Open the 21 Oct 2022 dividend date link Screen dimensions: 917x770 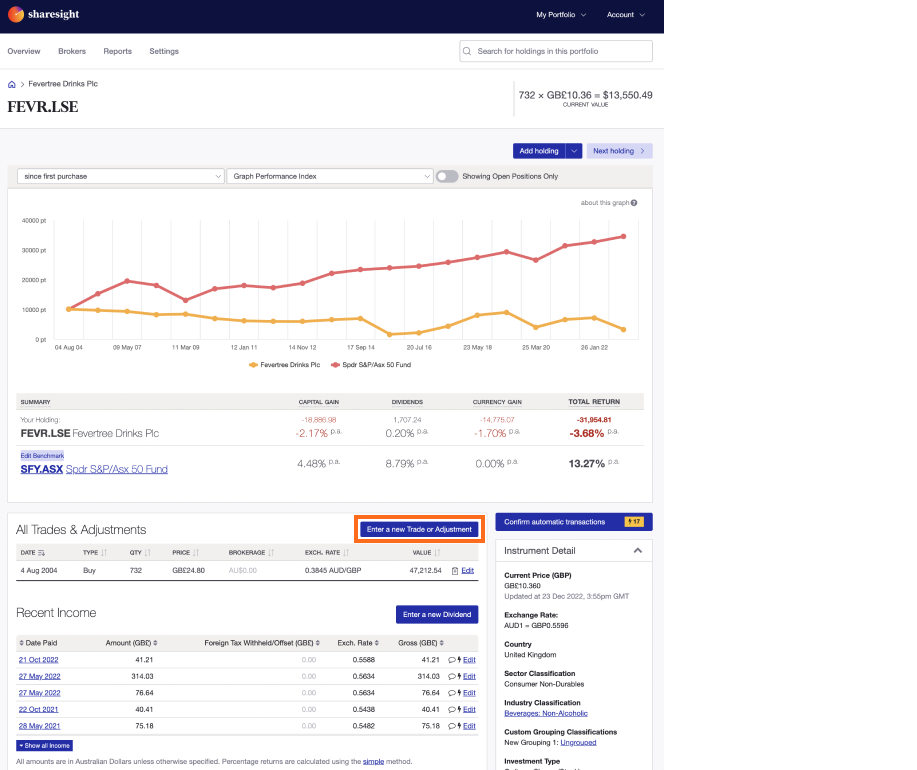click(x=39, y=660)
